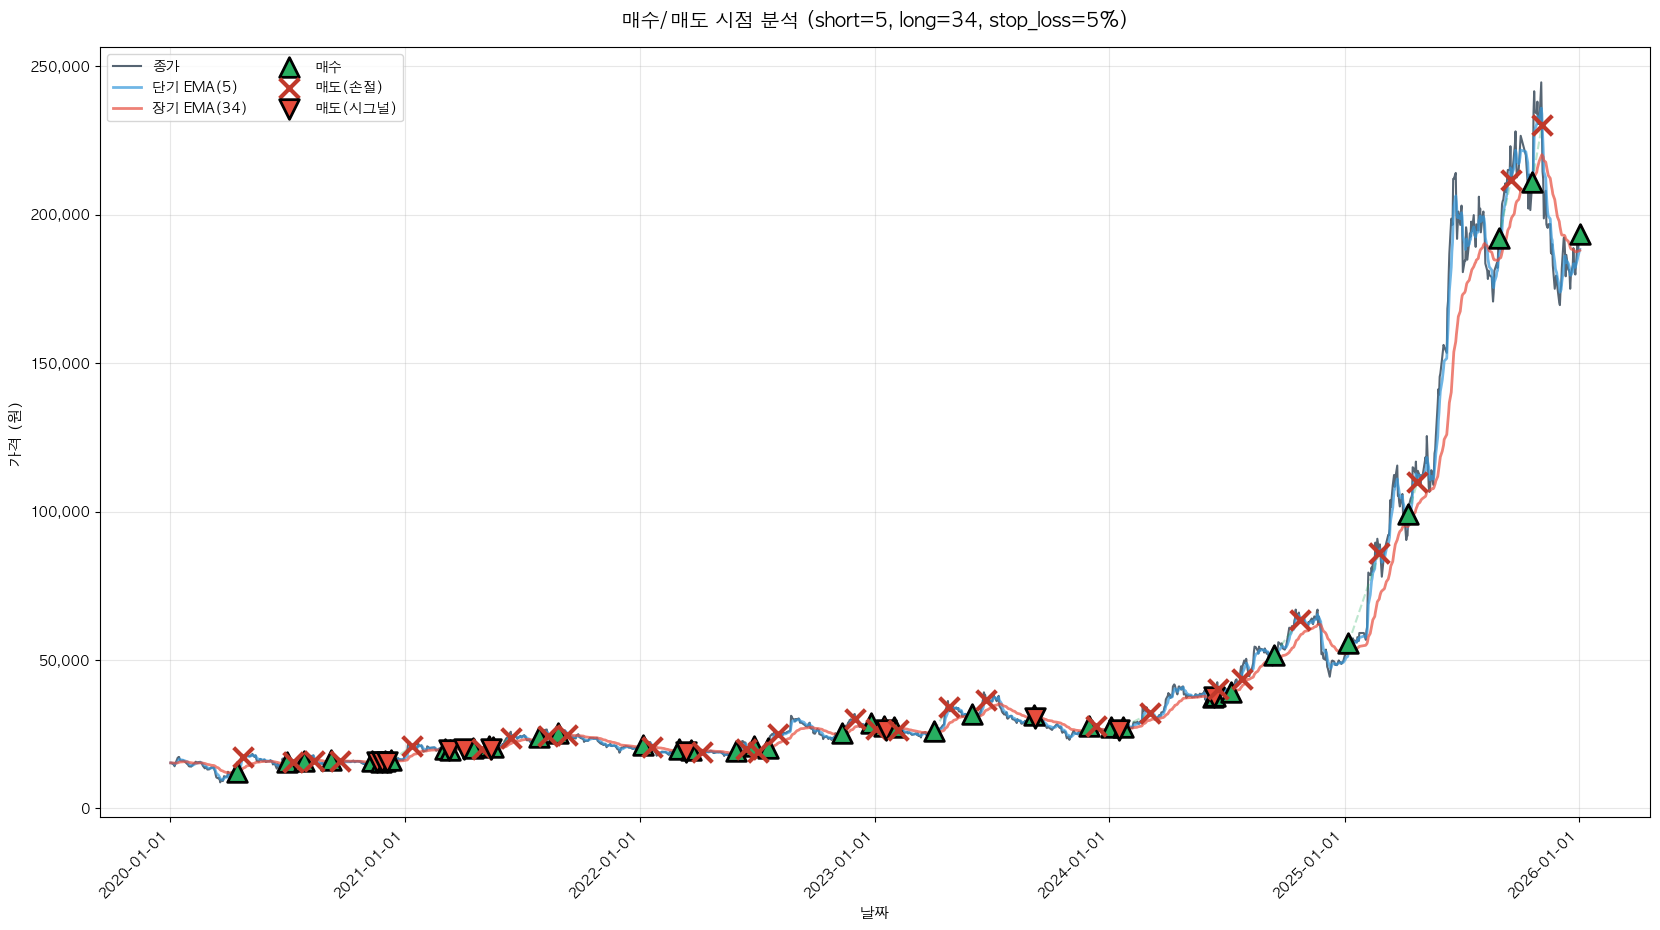This screenshot has height=930, width=1660.
Task: Click the red stop-loss X legend icon
Action: pyautogui.click(x=289, y=88)
